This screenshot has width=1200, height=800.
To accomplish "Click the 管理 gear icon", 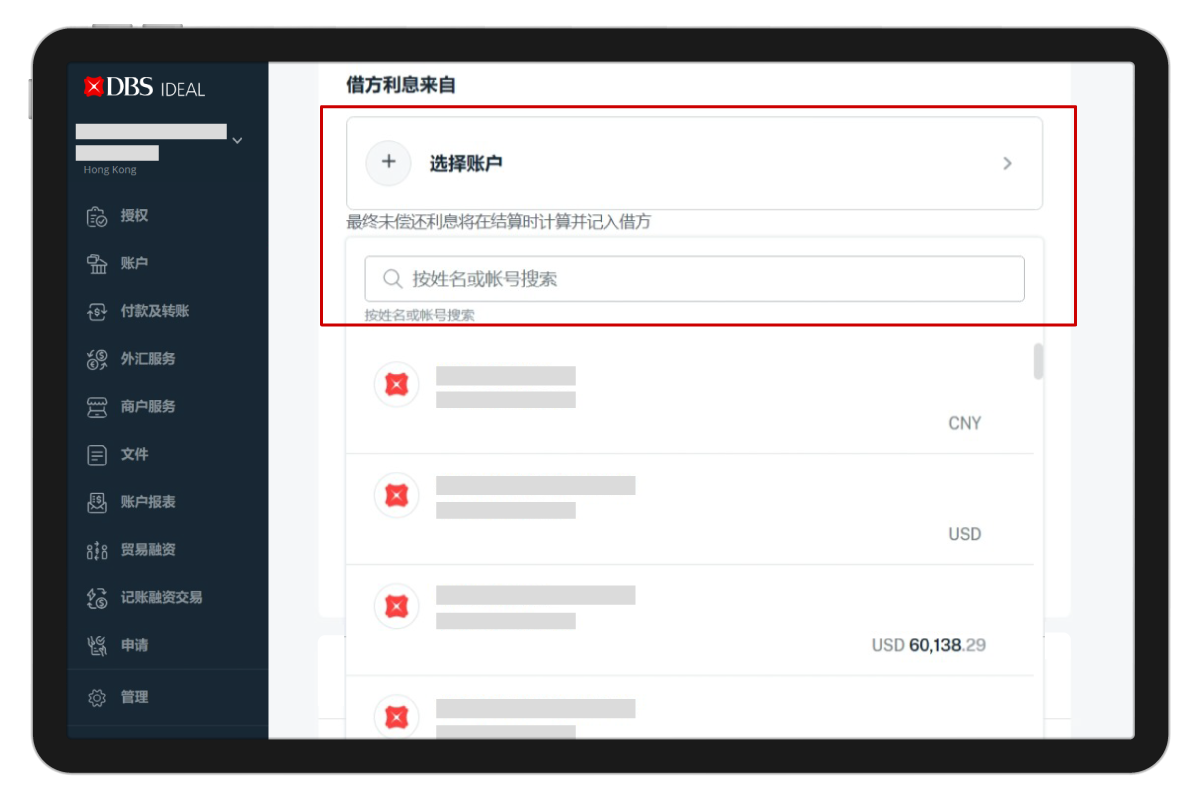I will point(97,698).
